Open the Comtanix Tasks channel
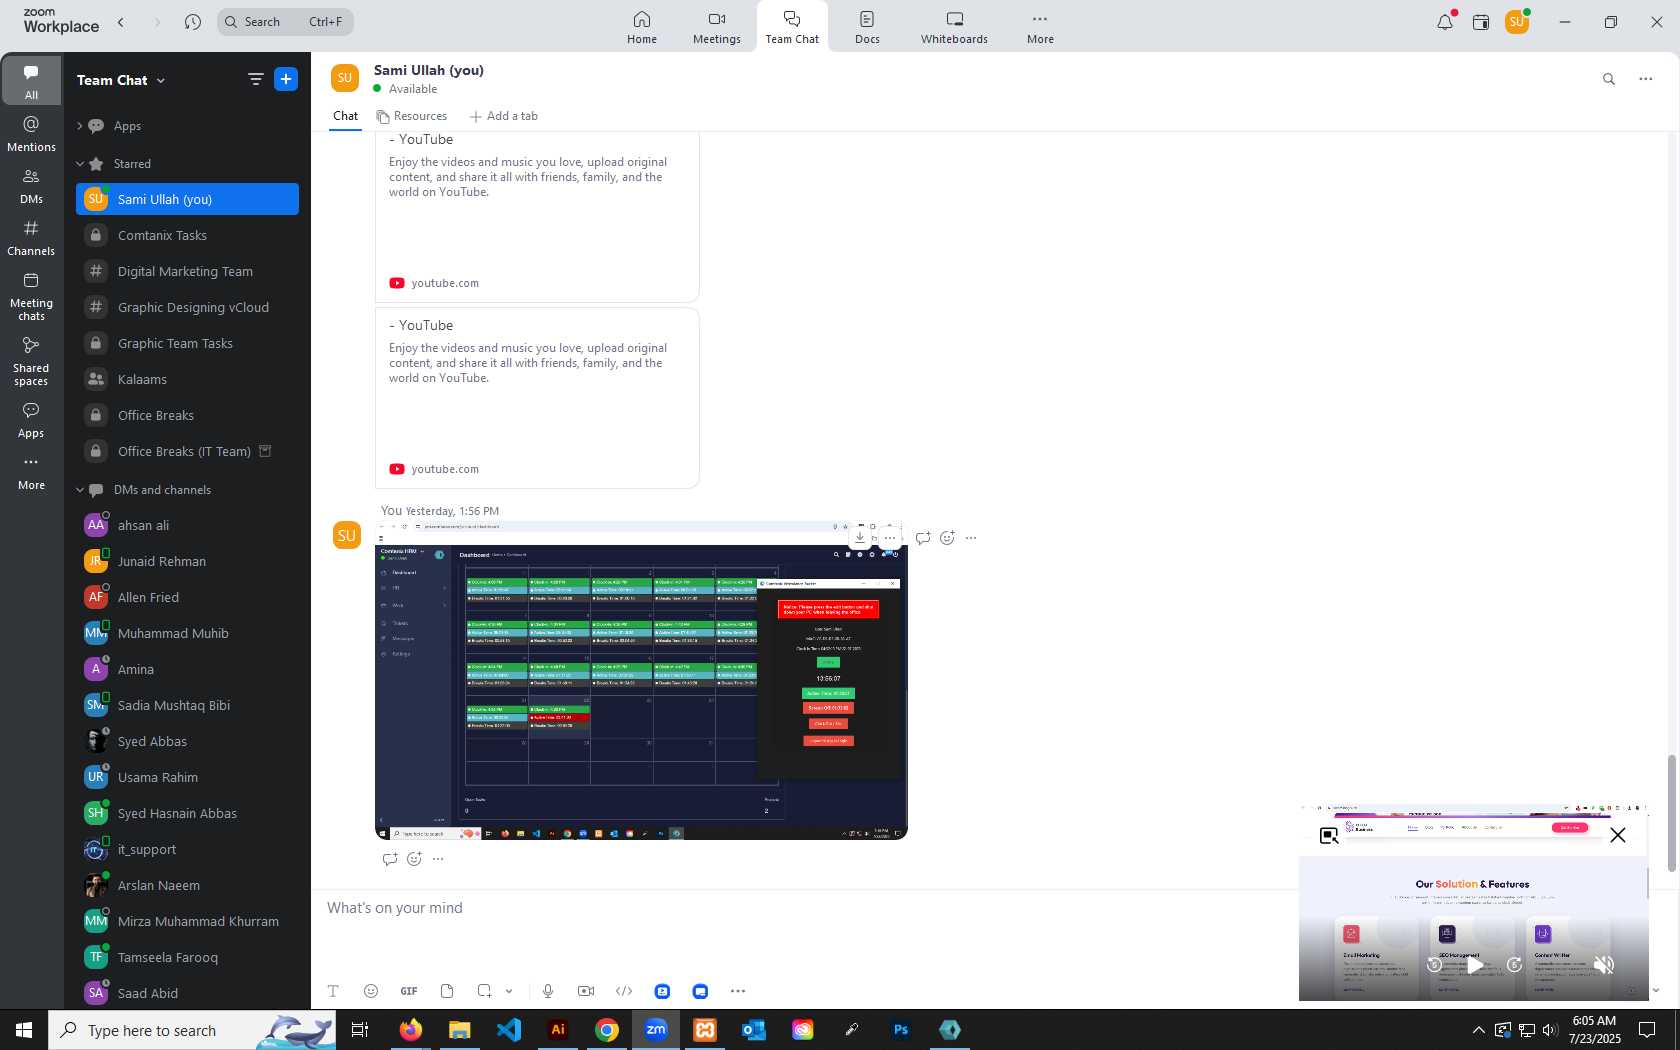This screenshot has width=1680, height=1050. pos(187,235)
